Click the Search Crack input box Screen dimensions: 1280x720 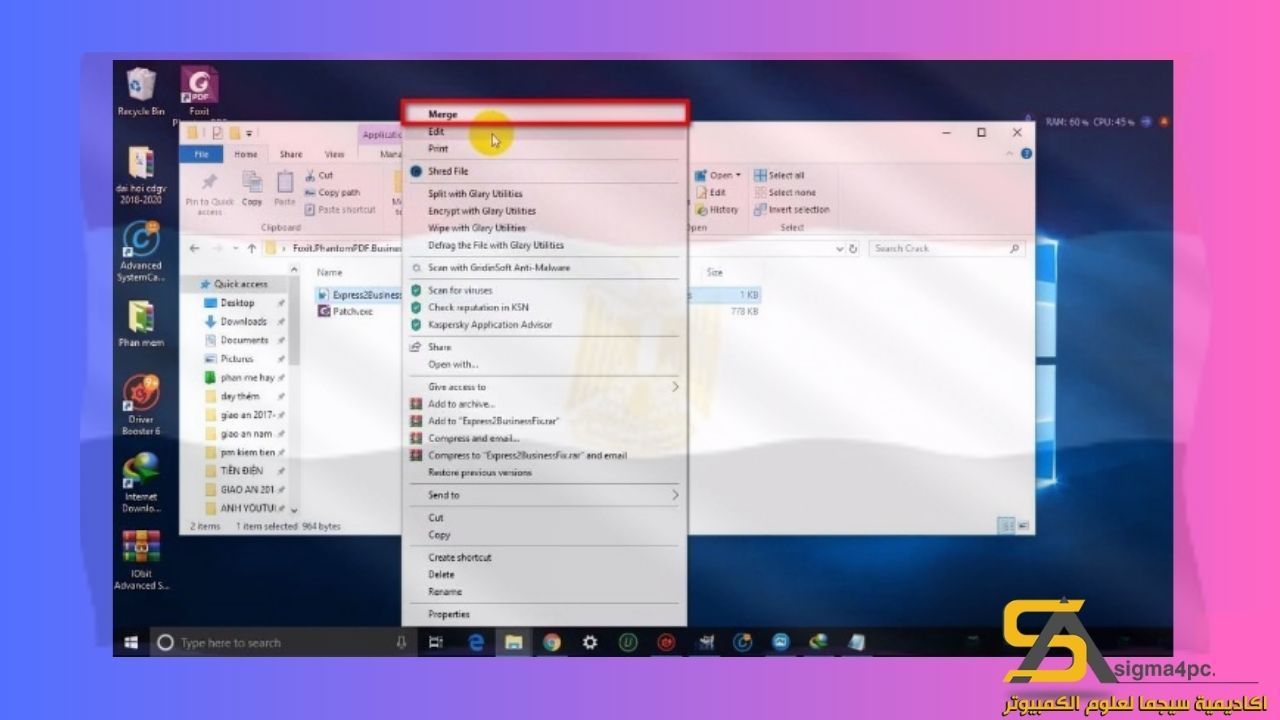(945, 248)
